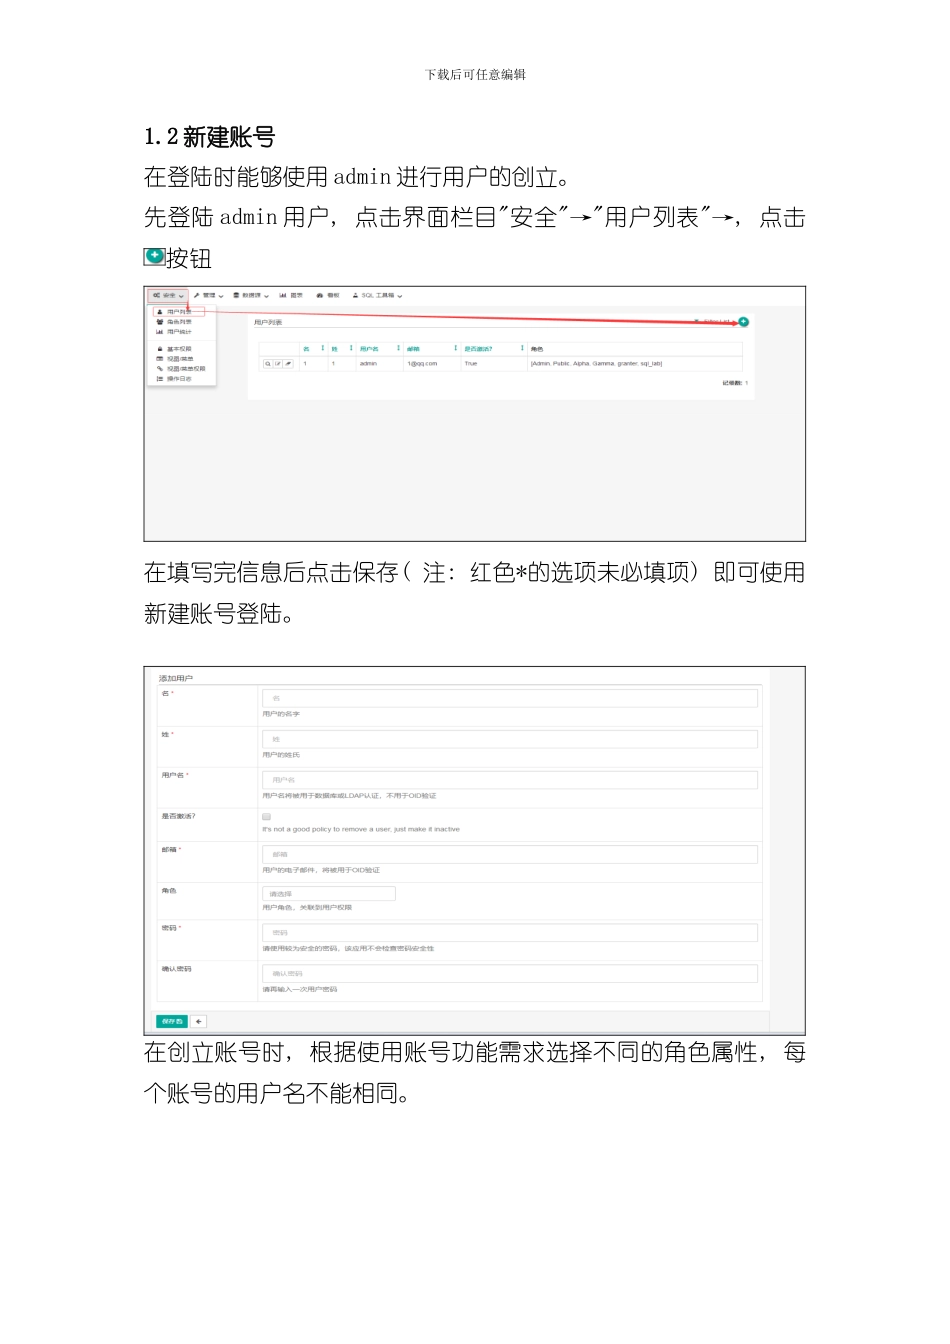Screen dimensions: 950x1344
Task: Click the '添加用户' form title
Action: 176,678
